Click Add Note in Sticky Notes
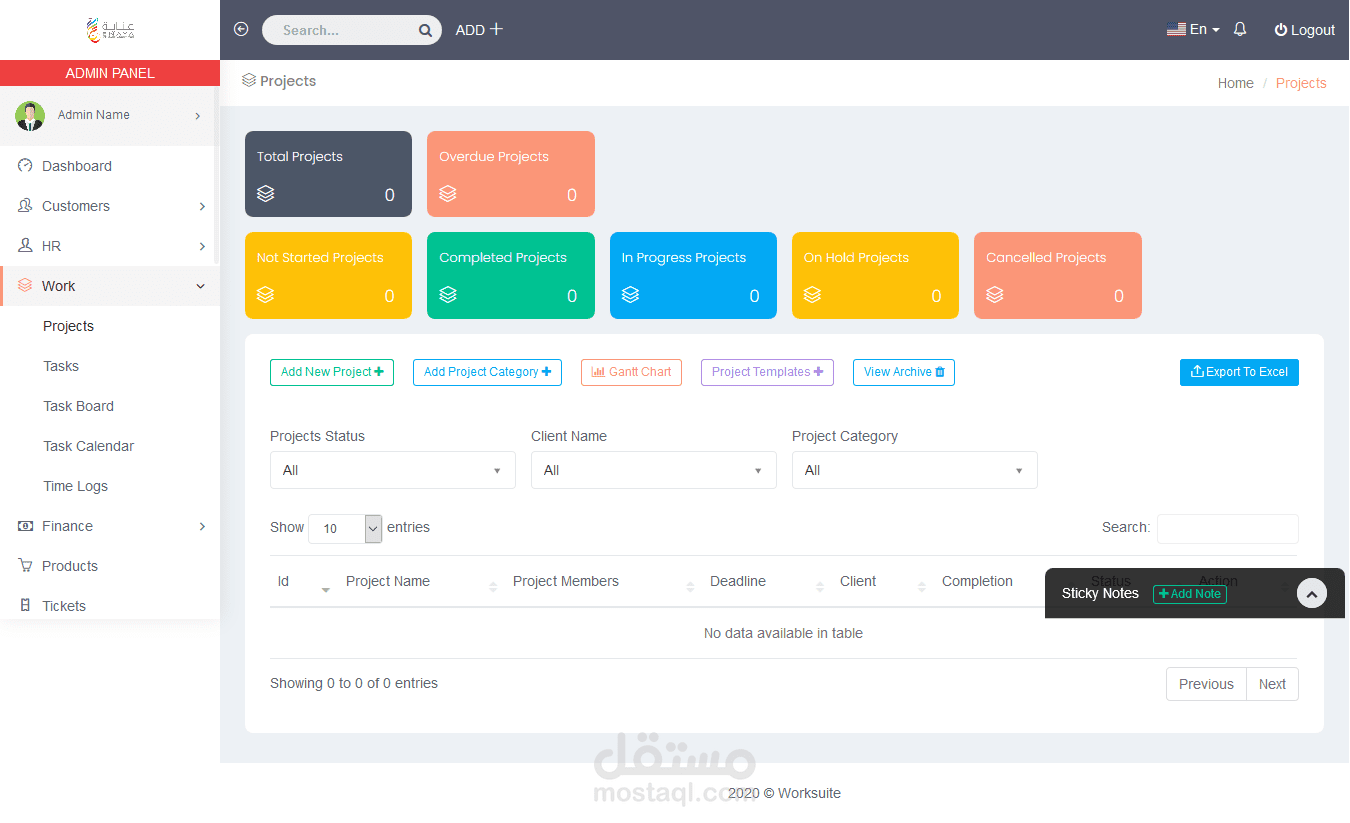 click(x=1190, y=594)
